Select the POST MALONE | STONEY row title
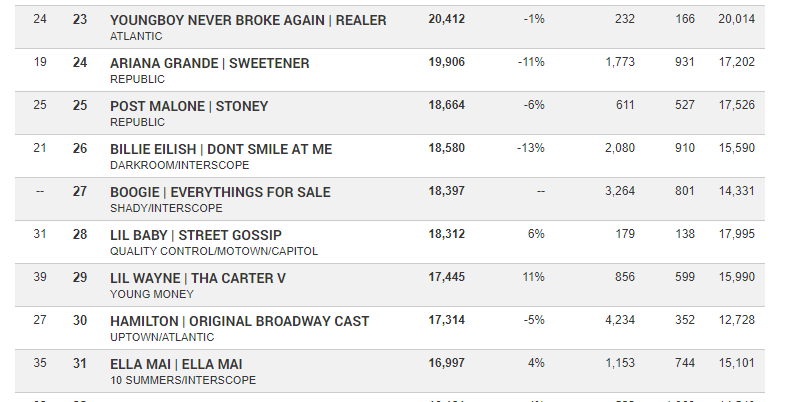The height and width of the screenshot is (402, 786). click(189, 106)
